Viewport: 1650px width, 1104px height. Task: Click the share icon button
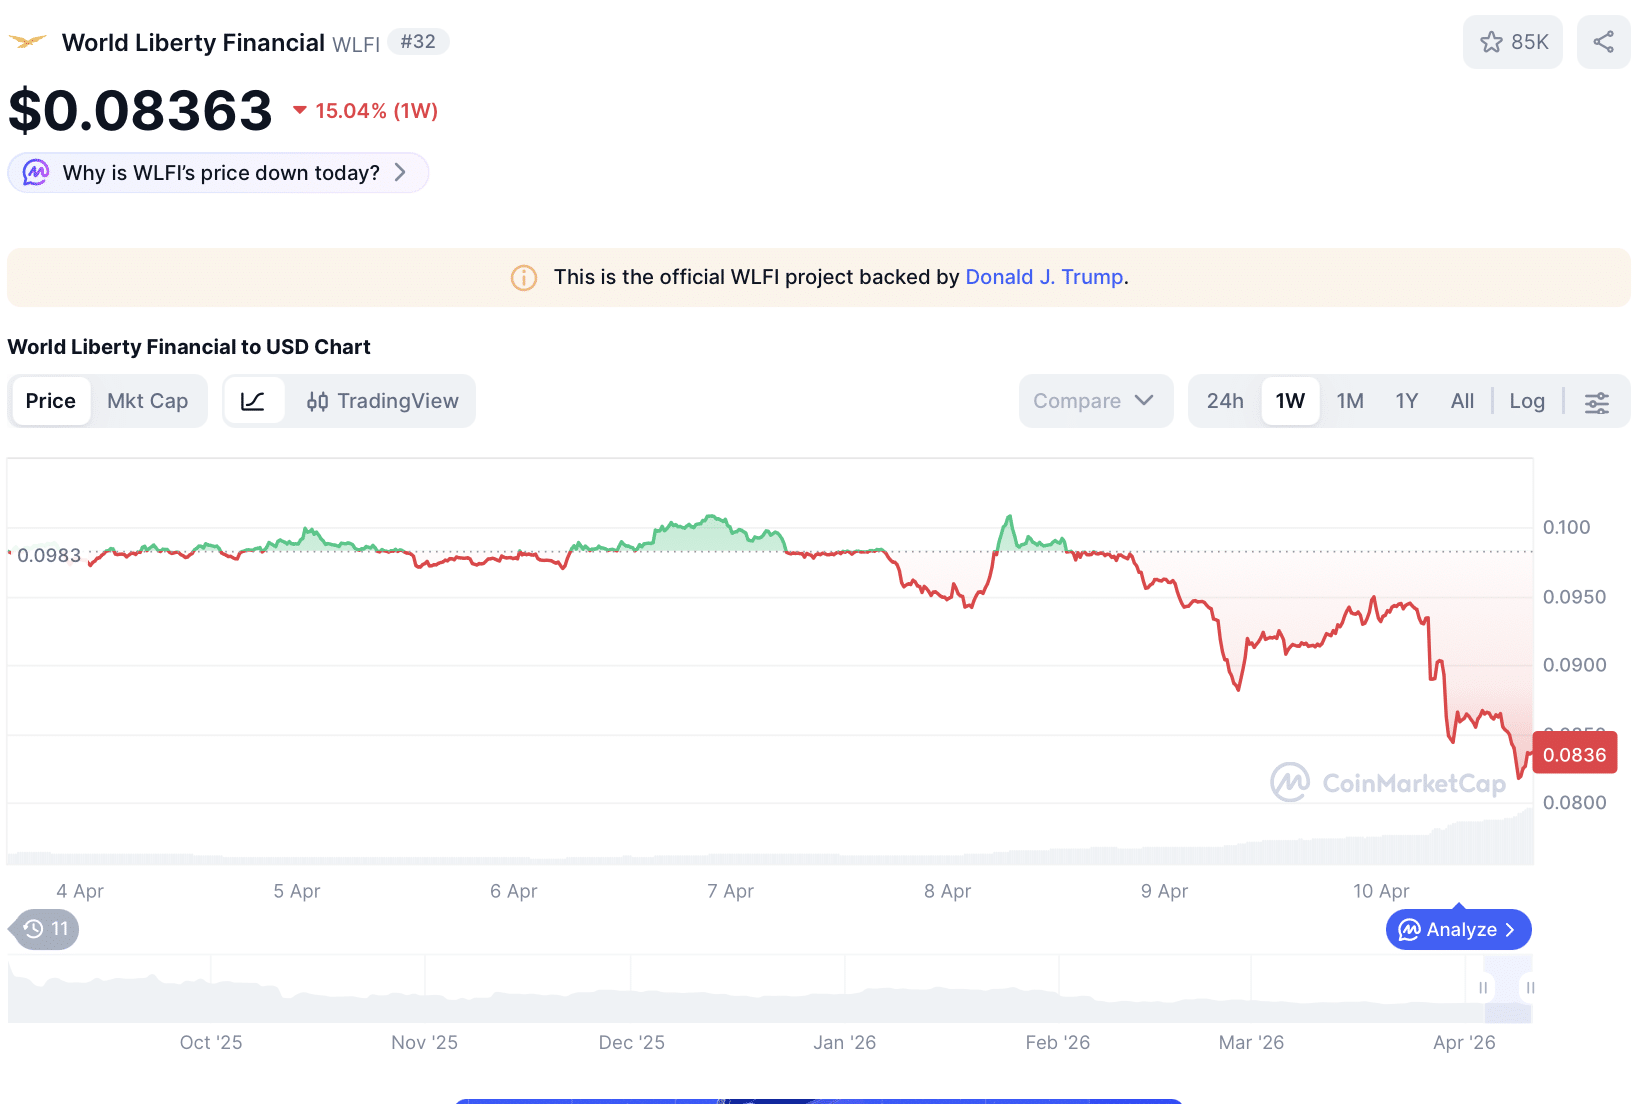click(1603, 42)
